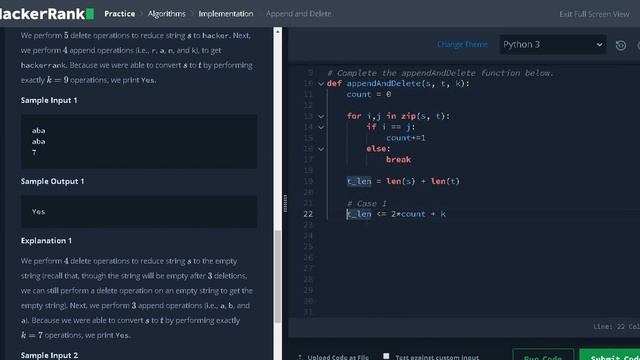The image size is (640, 360).
Task: Click Upload Code as File
Action: 333,357
